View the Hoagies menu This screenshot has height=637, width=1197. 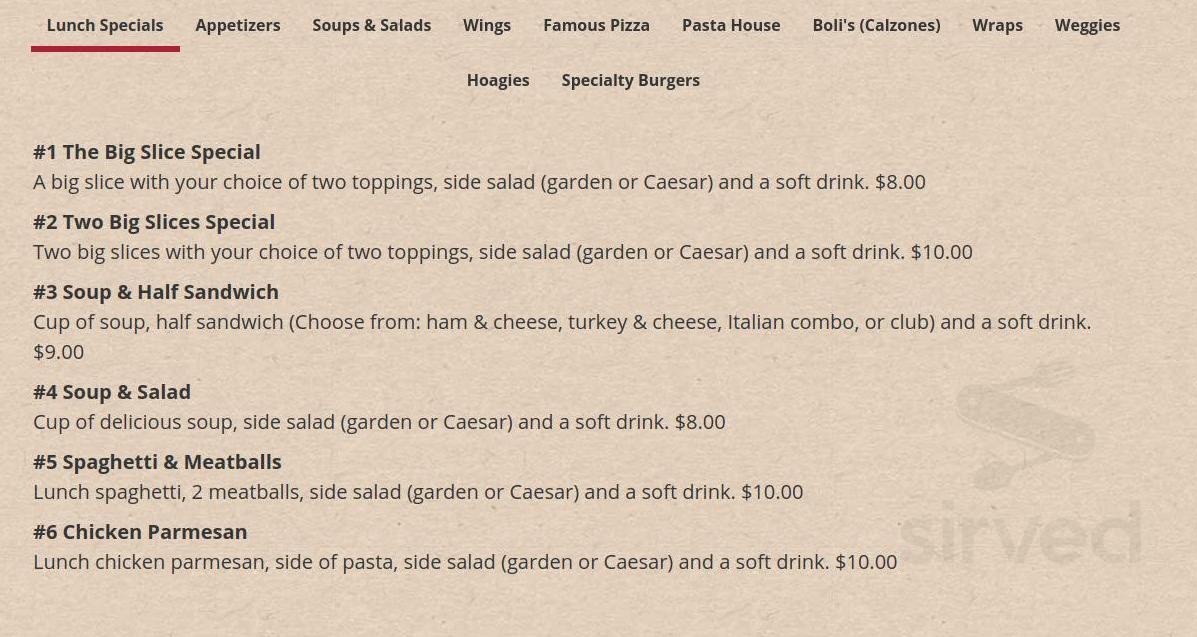pos(498,80)
